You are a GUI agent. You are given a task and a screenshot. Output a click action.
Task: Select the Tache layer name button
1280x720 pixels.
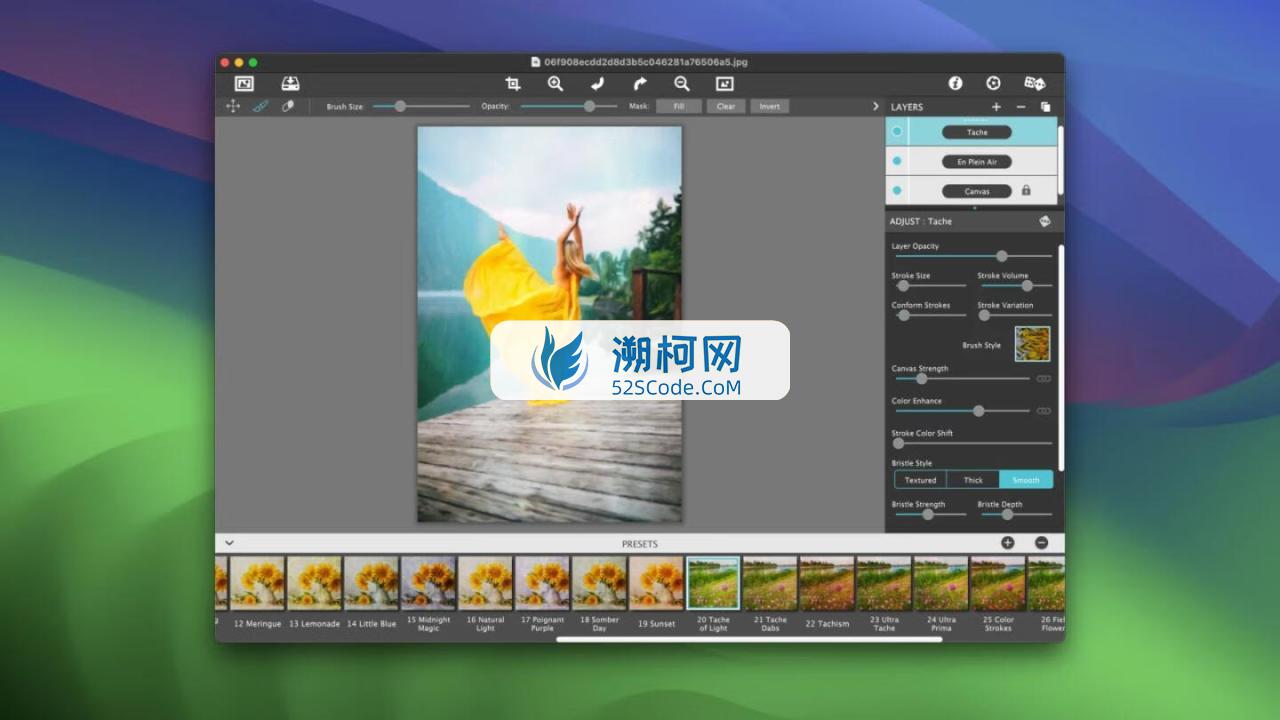pyautogui.click(x=977, y=132)
